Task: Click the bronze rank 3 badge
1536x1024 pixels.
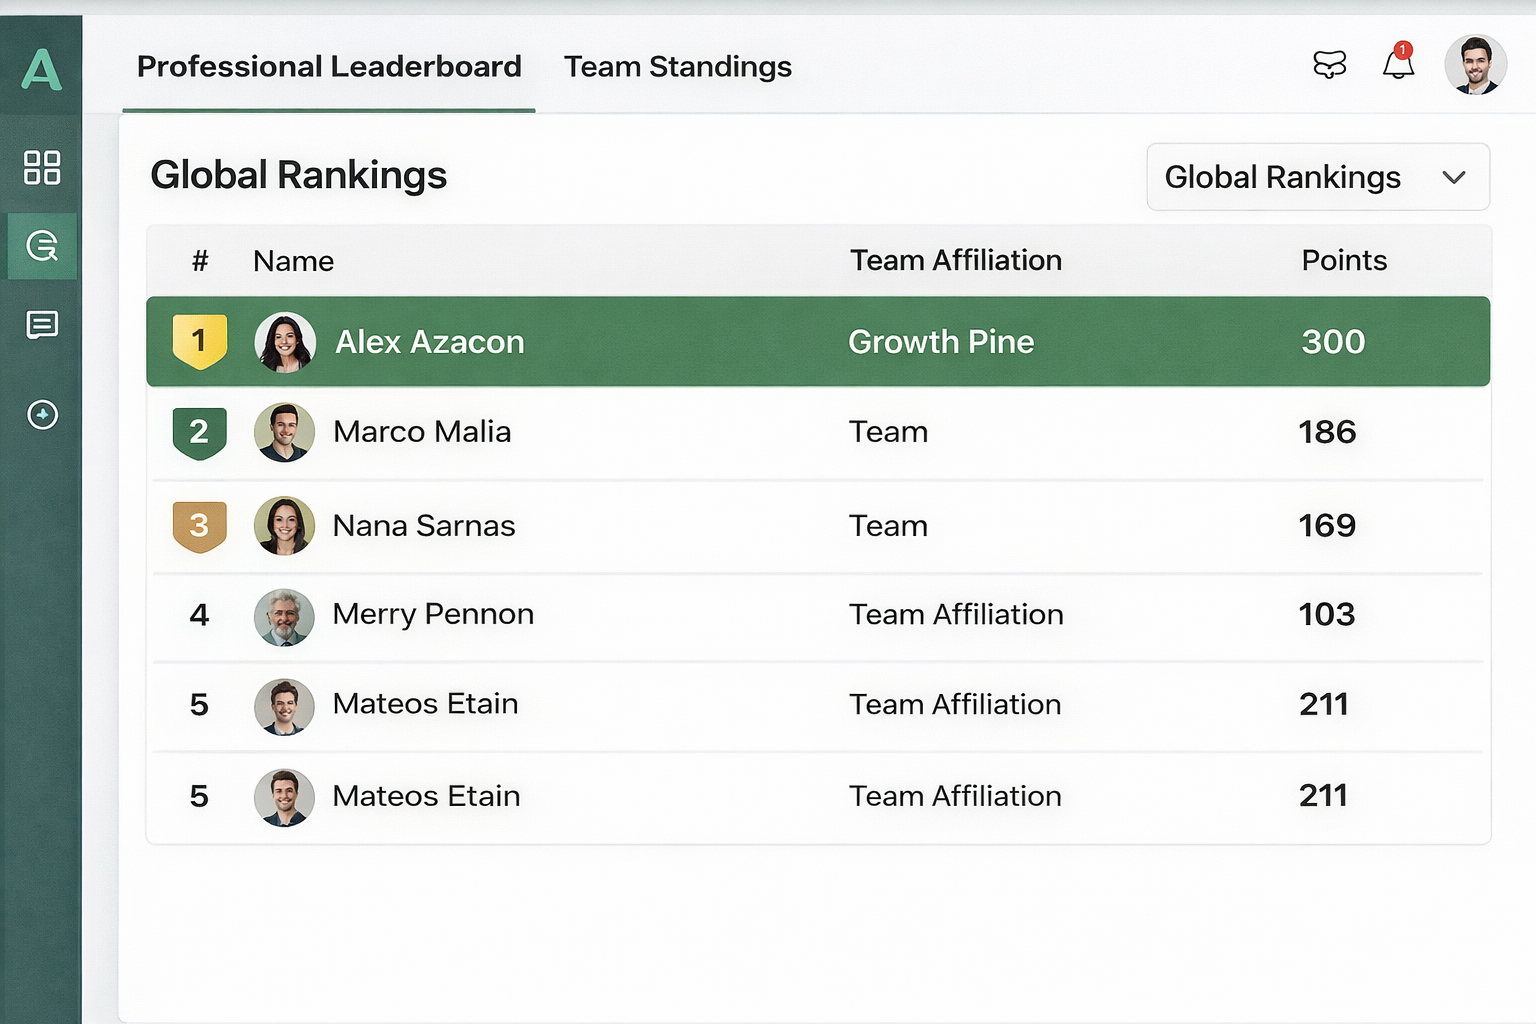Action: [199, 526]
